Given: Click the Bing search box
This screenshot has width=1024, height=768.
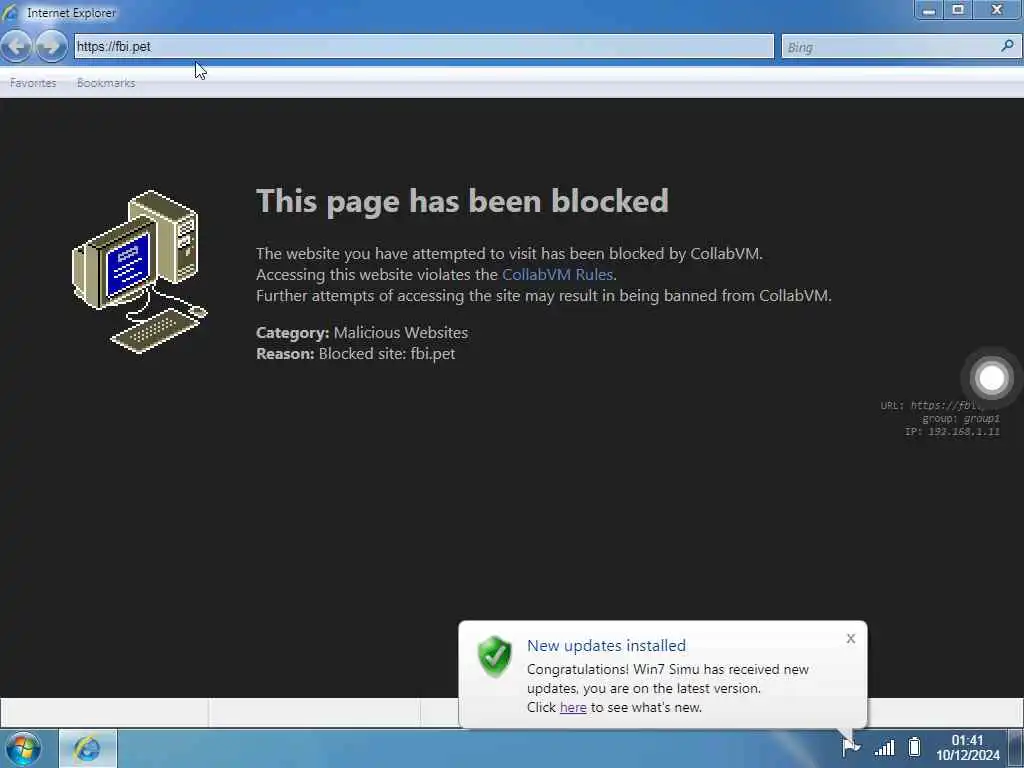Looking at the screenshot, I should pyautogui.click(x=901, y=46).
